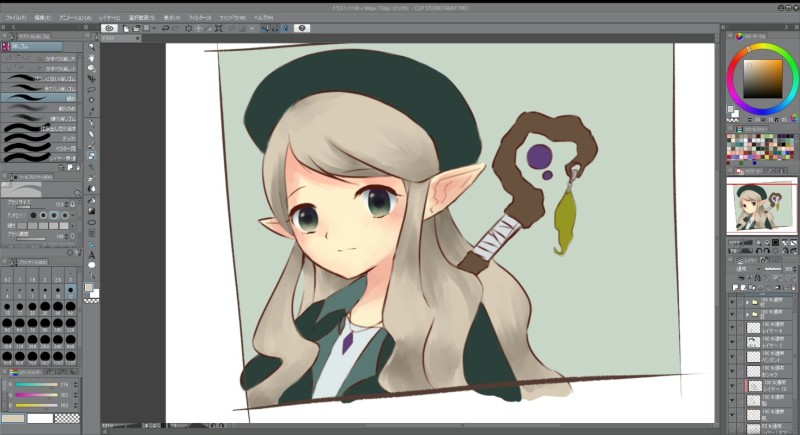
Task: Select the Balloon tool
Action: 92,265
